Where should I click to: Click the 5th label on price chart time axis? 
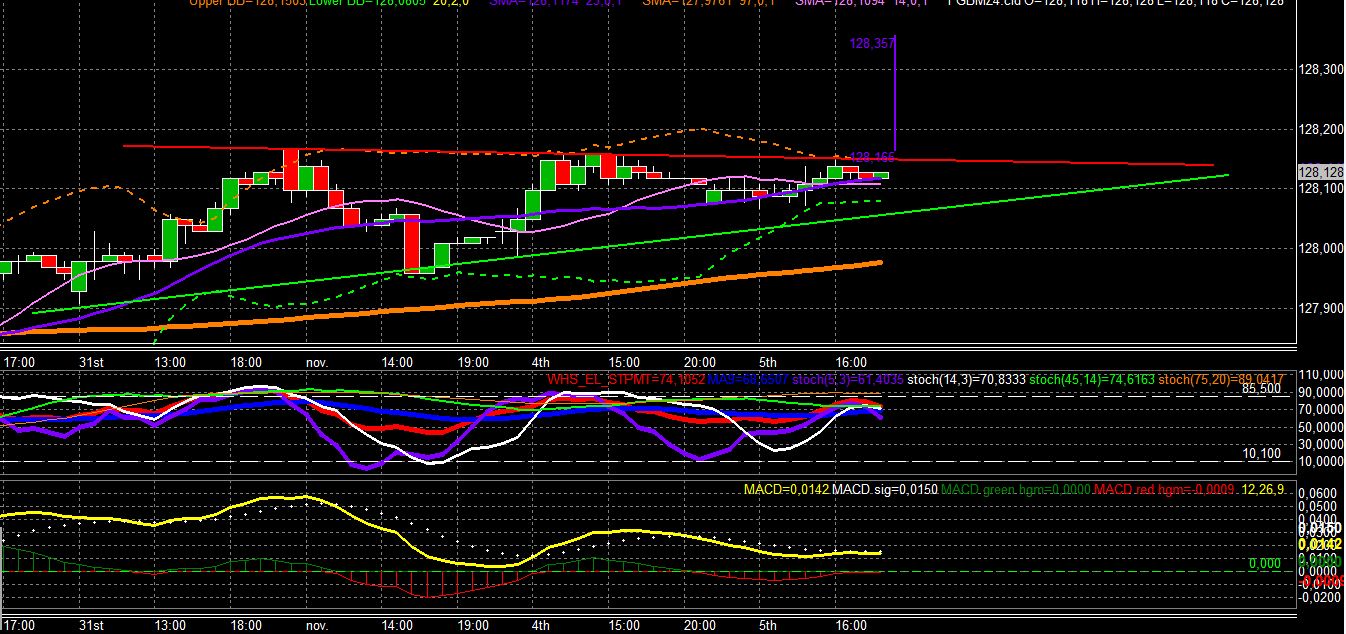coord(767,361)
